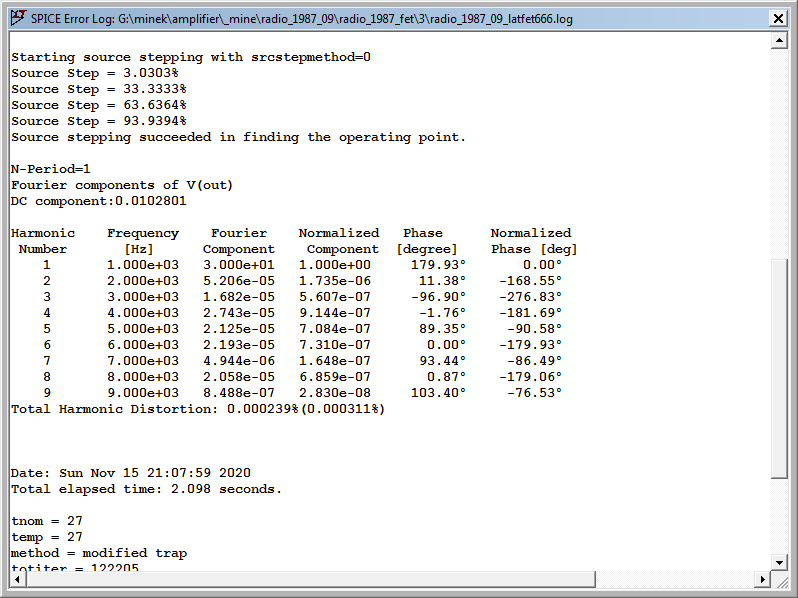The width and height of the screenshot is (798, 598).
Task: Click the normalized component value 7.310e-07
Action: pyautogui.click(x=335, y=345)
